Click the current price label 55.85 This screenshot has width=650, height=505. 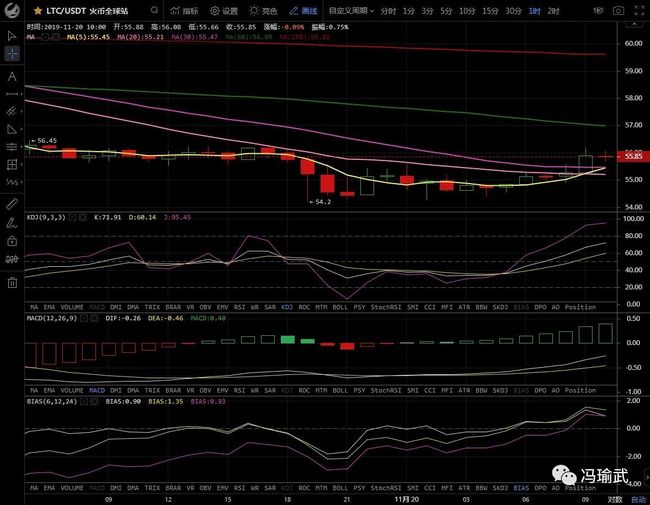[633, 156]
